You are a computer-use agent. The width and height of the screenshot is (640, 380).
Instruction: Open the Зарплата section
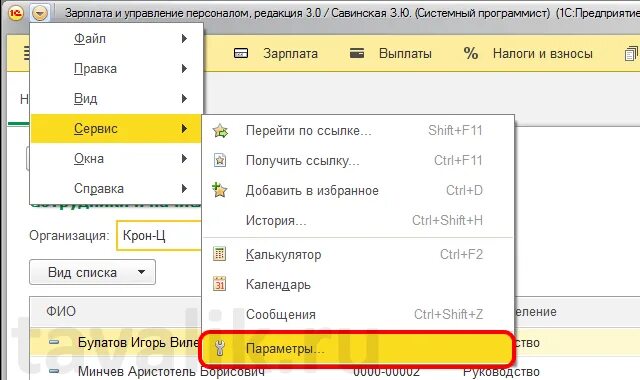click(x=290, y=53)
